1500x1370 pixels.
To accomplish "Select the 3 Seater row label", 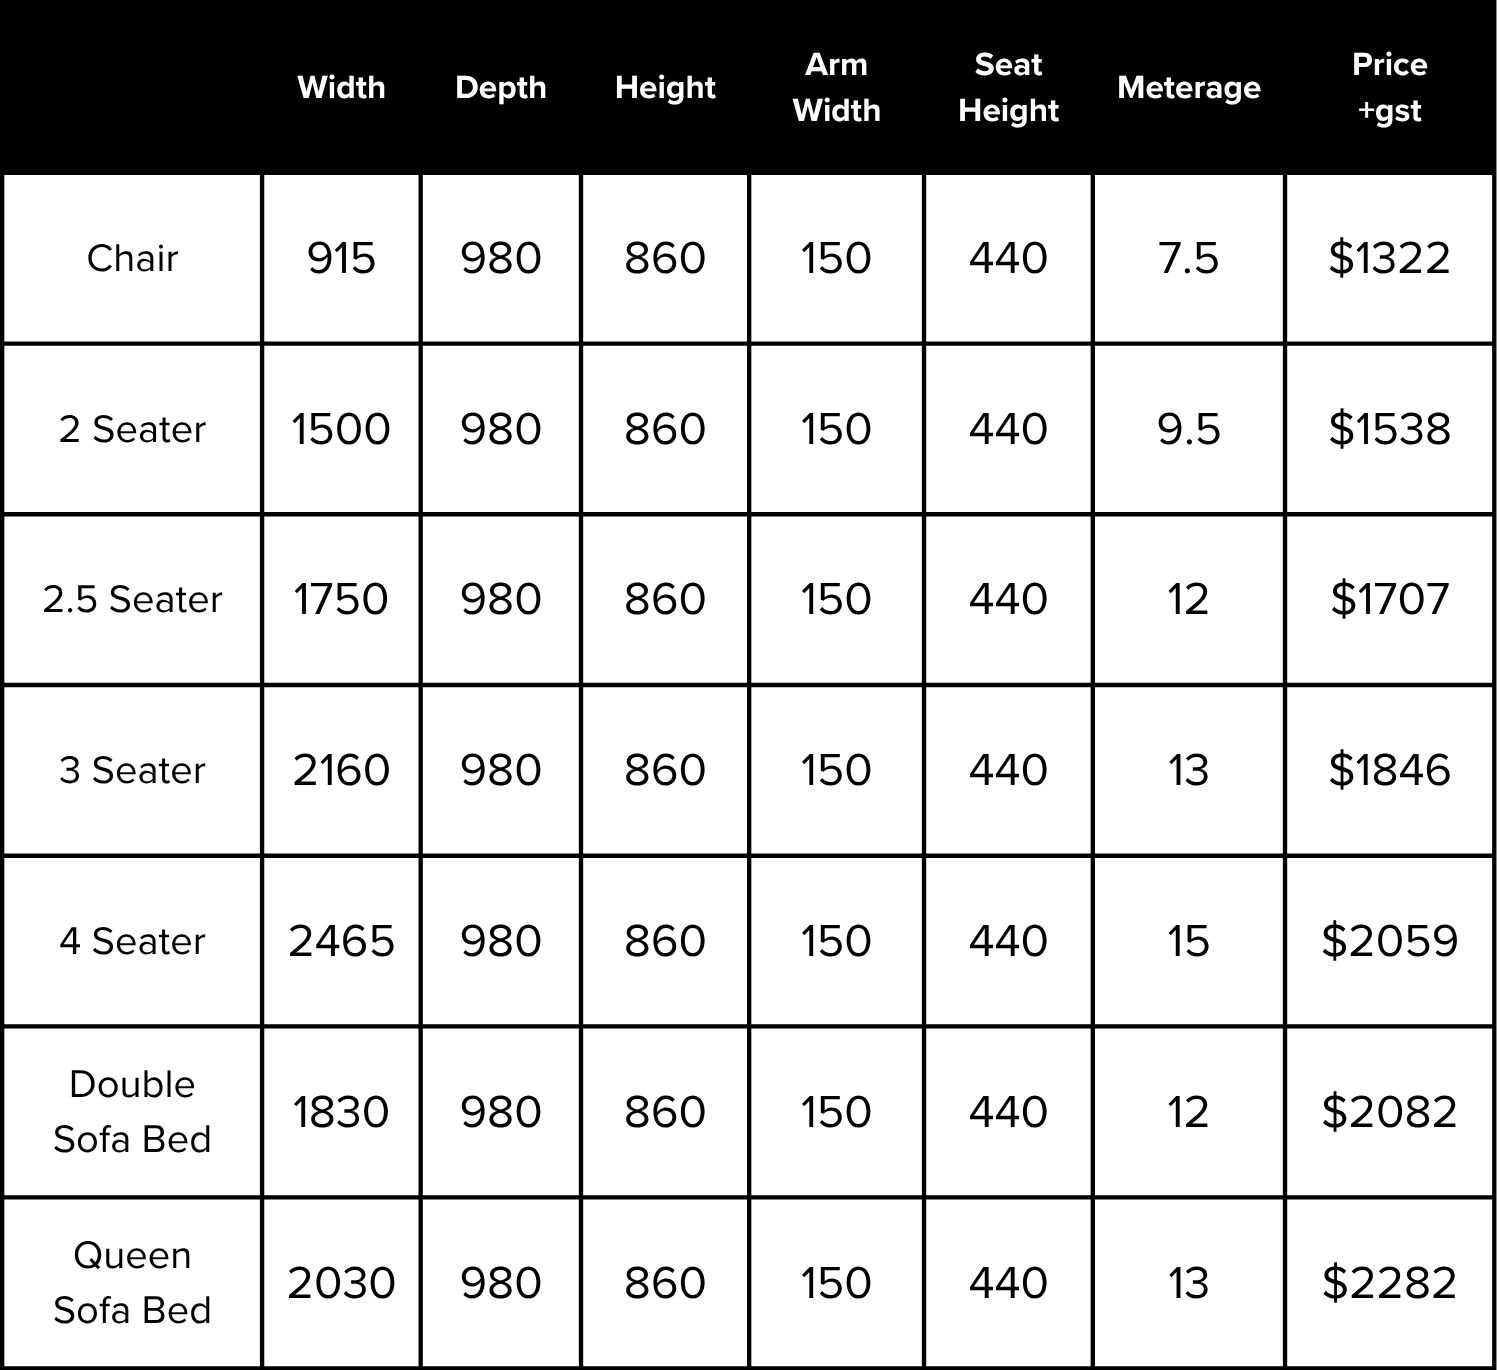I will click(x=132, y=770).
